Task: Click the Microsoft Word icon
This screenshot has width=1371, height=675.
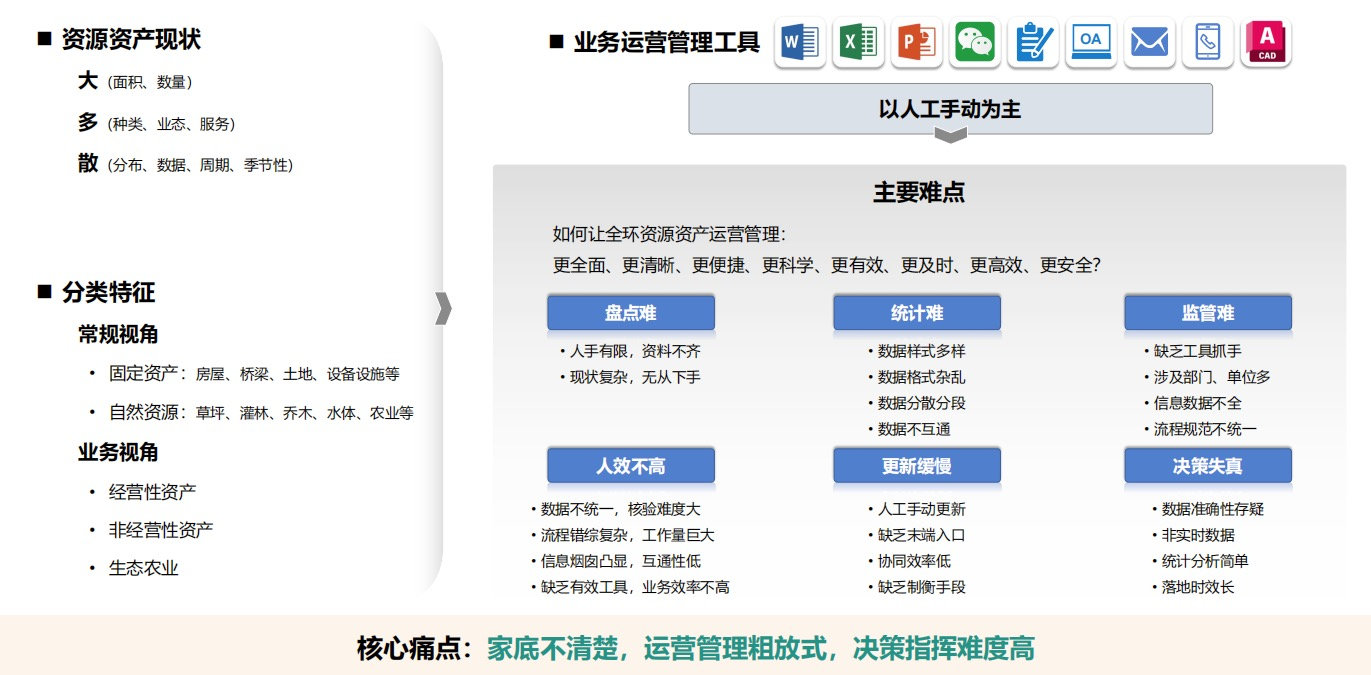Action: 800,42
